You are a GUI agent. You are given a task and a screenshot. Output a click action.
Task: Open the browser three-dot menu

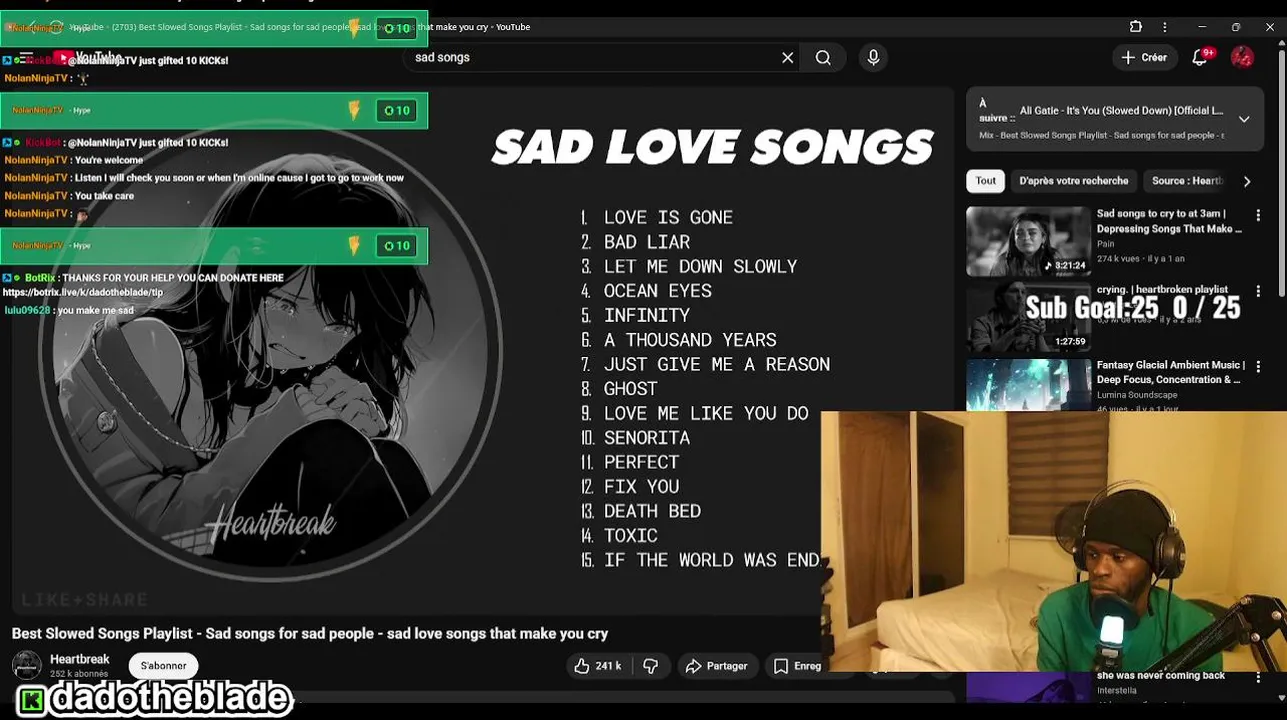pyautogui.click(x=1164, y=27)
